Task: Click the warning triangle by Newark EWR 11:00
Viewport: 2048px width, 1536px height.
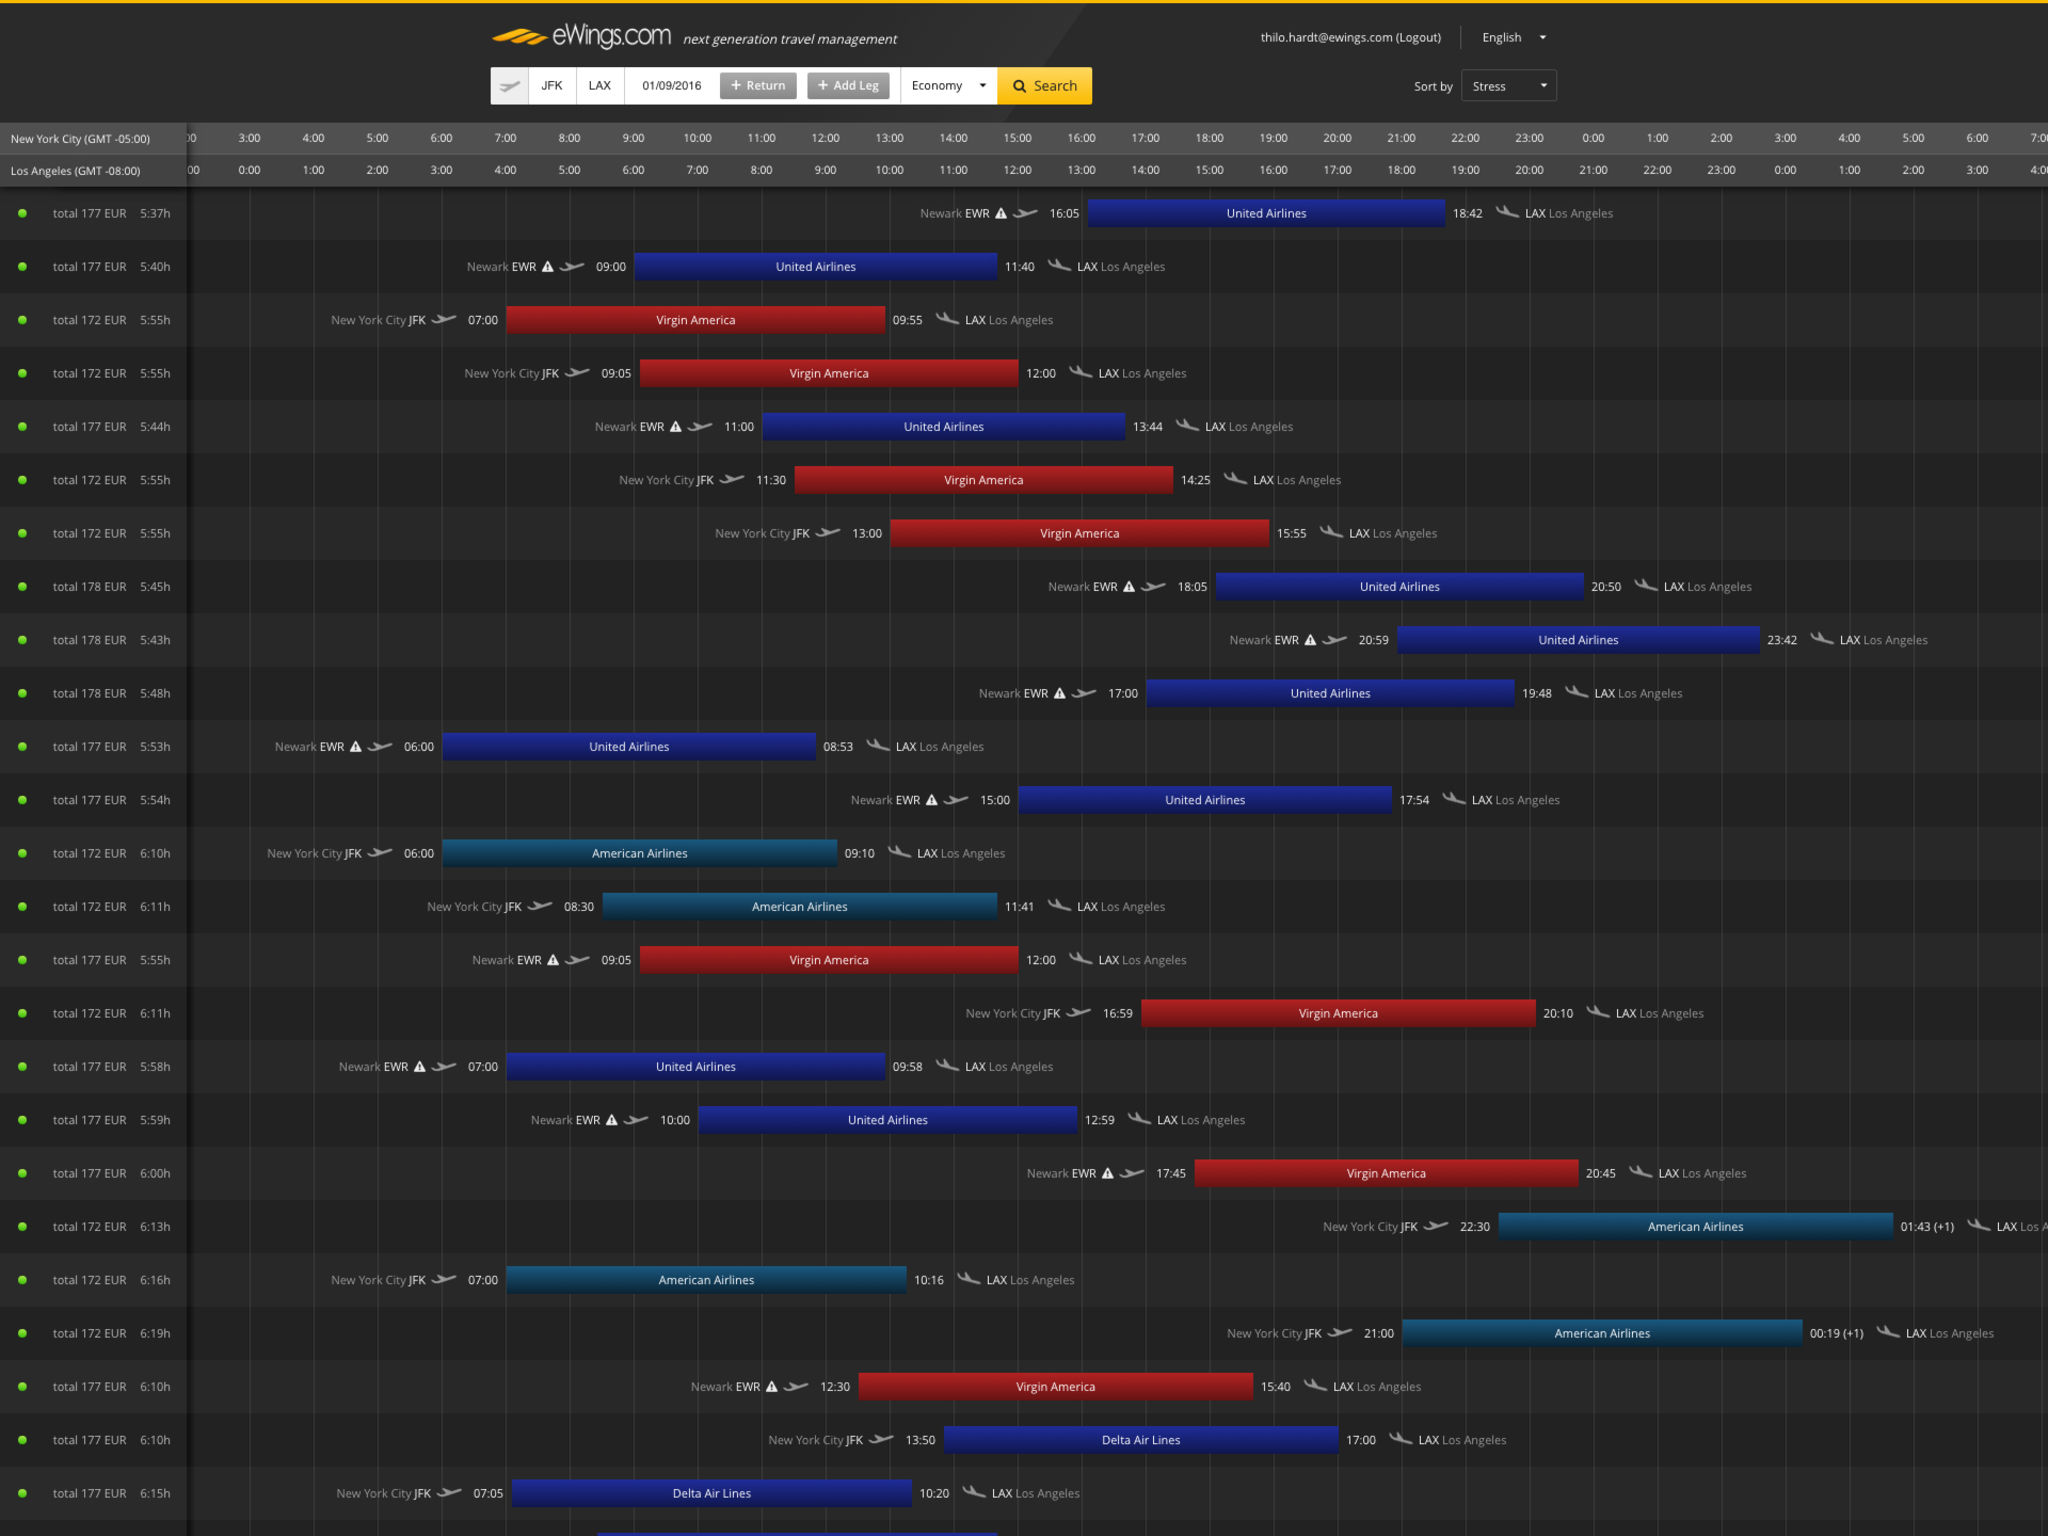Action: click(676, 426)
